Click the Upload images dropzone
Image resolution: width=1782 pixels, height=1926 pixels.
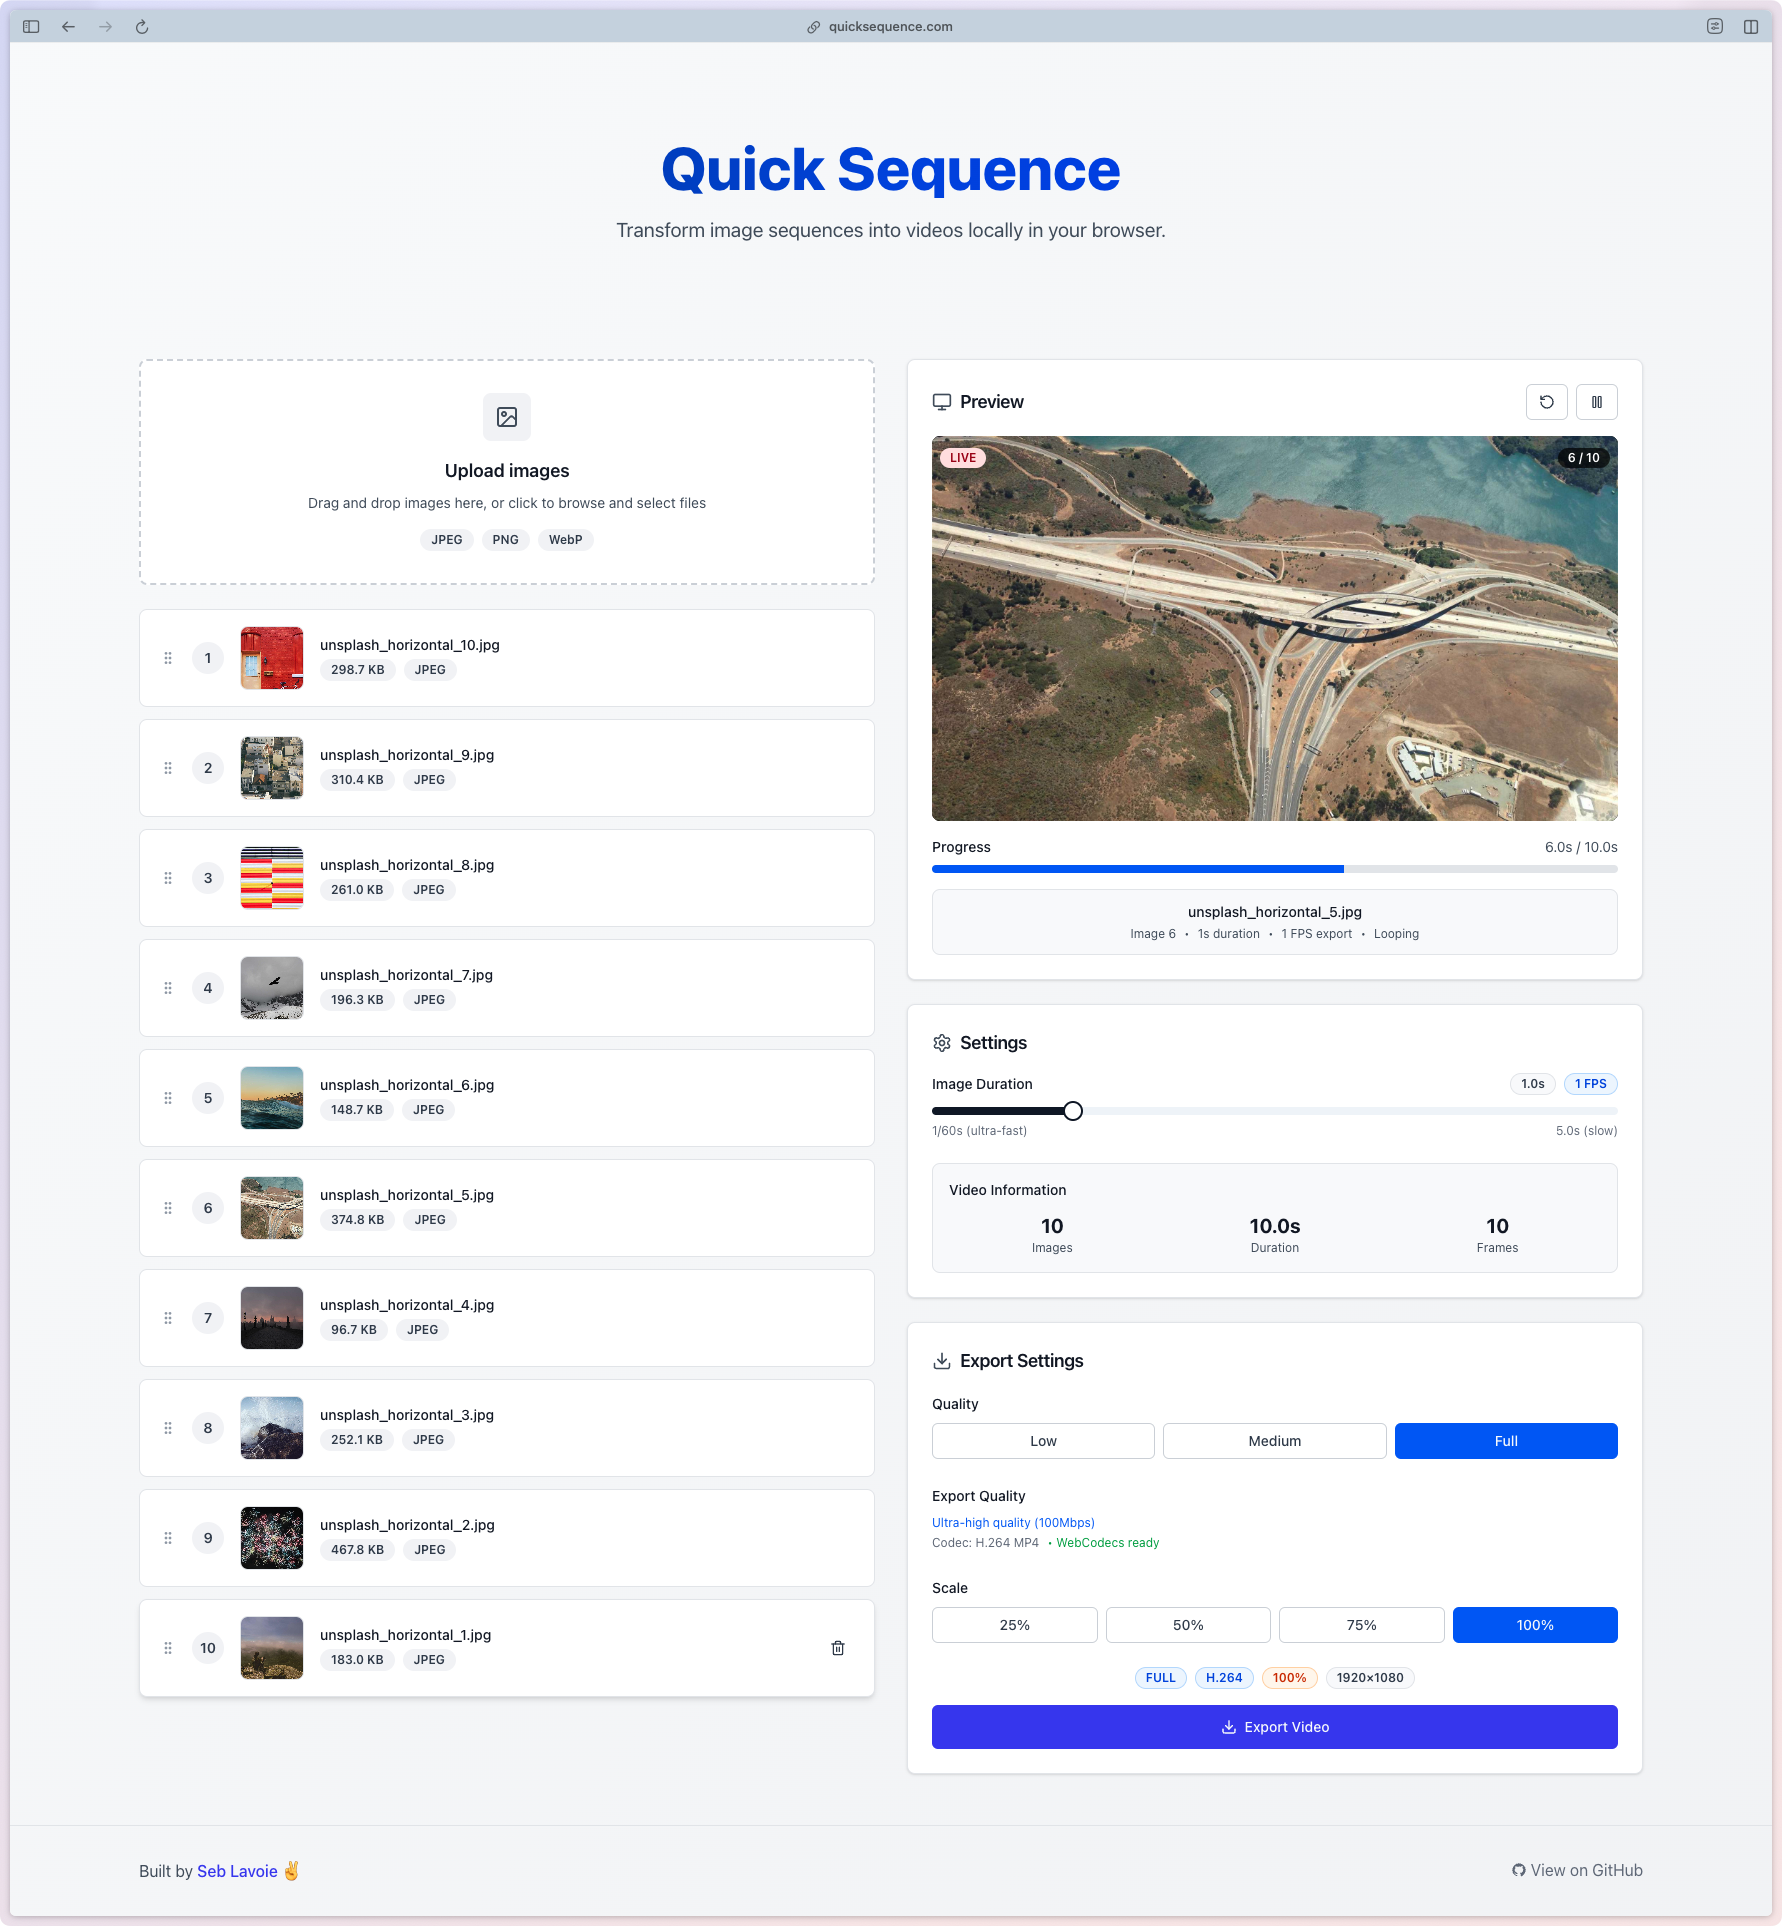tap(507, 472)
